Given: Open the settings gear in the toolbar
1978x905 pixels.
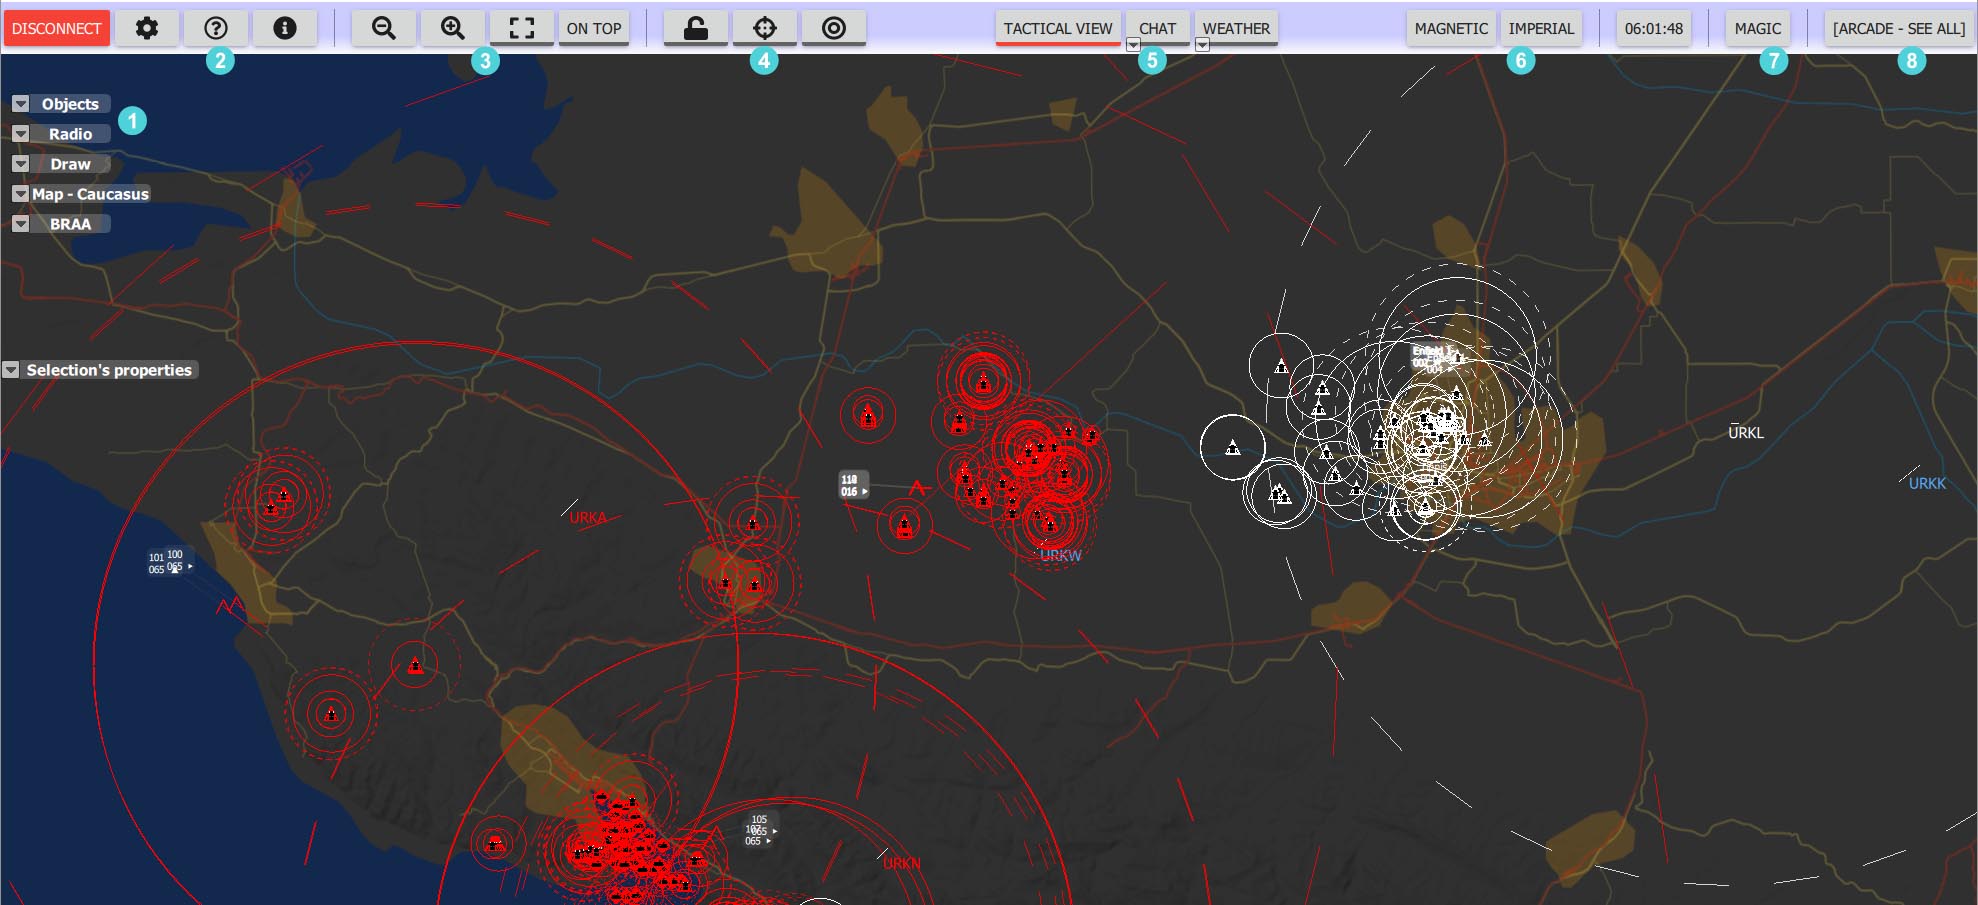Looking at the screenshot, I should pyautogui.click(x=147, y=28).
